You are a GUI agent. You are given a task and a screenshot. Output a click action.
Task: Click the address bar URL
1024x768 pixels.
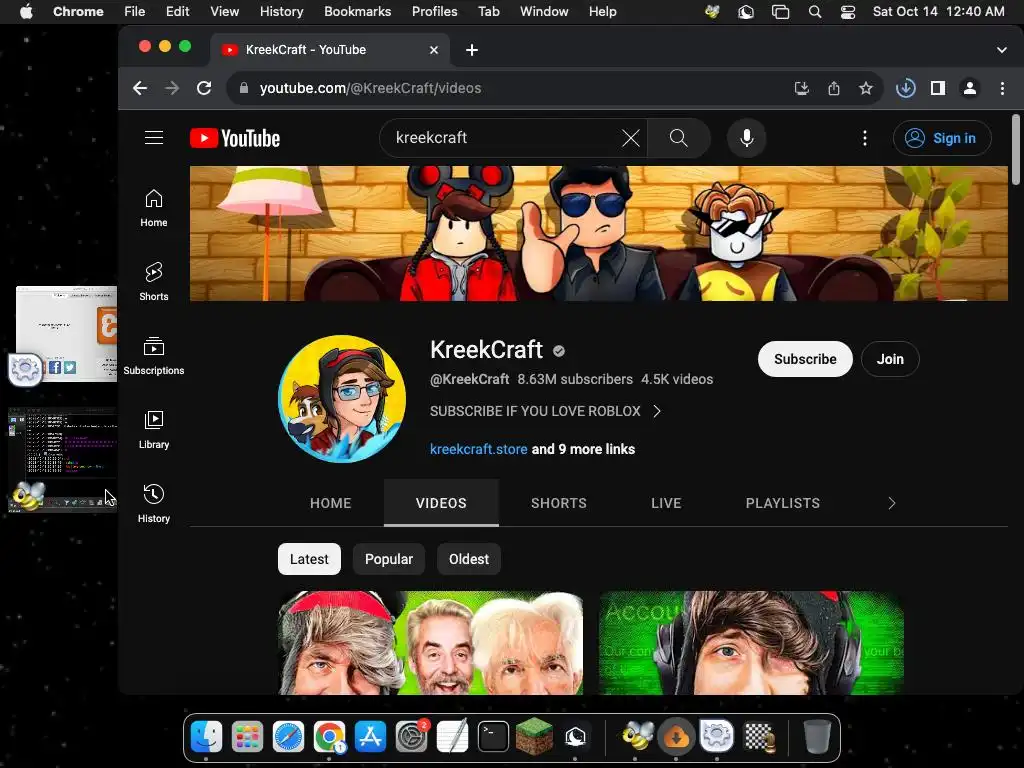click(x=370, y=88)
